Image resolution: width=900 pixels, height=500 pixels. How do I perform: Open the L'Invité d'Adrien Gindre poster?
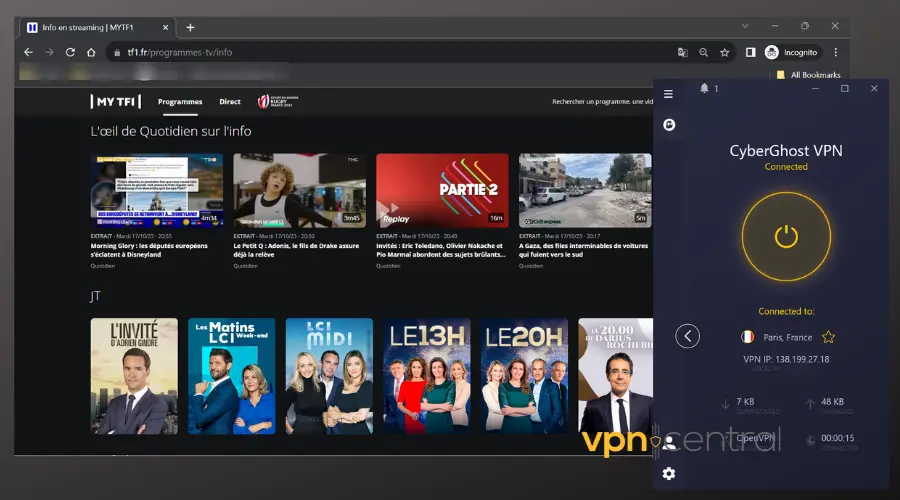pyautogui.click(x=134, y=376)
